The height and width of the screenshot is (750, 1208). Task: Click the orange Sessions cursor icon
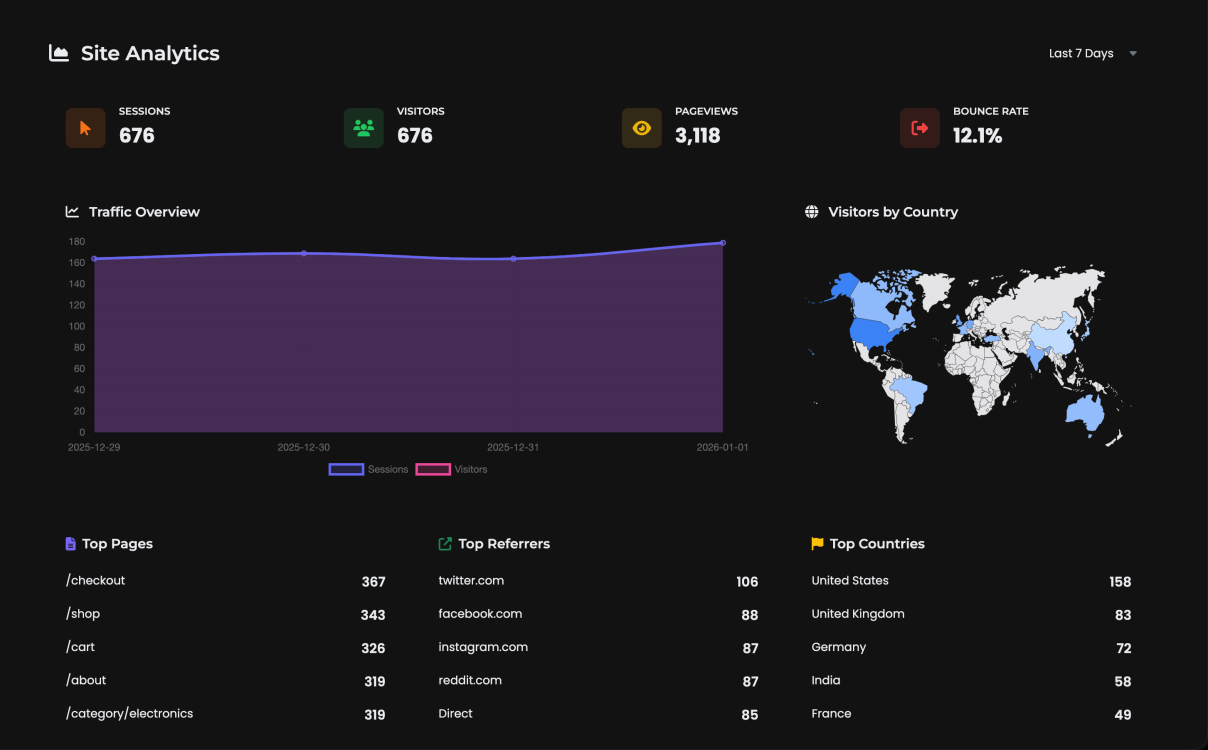[x=85, y=128]
